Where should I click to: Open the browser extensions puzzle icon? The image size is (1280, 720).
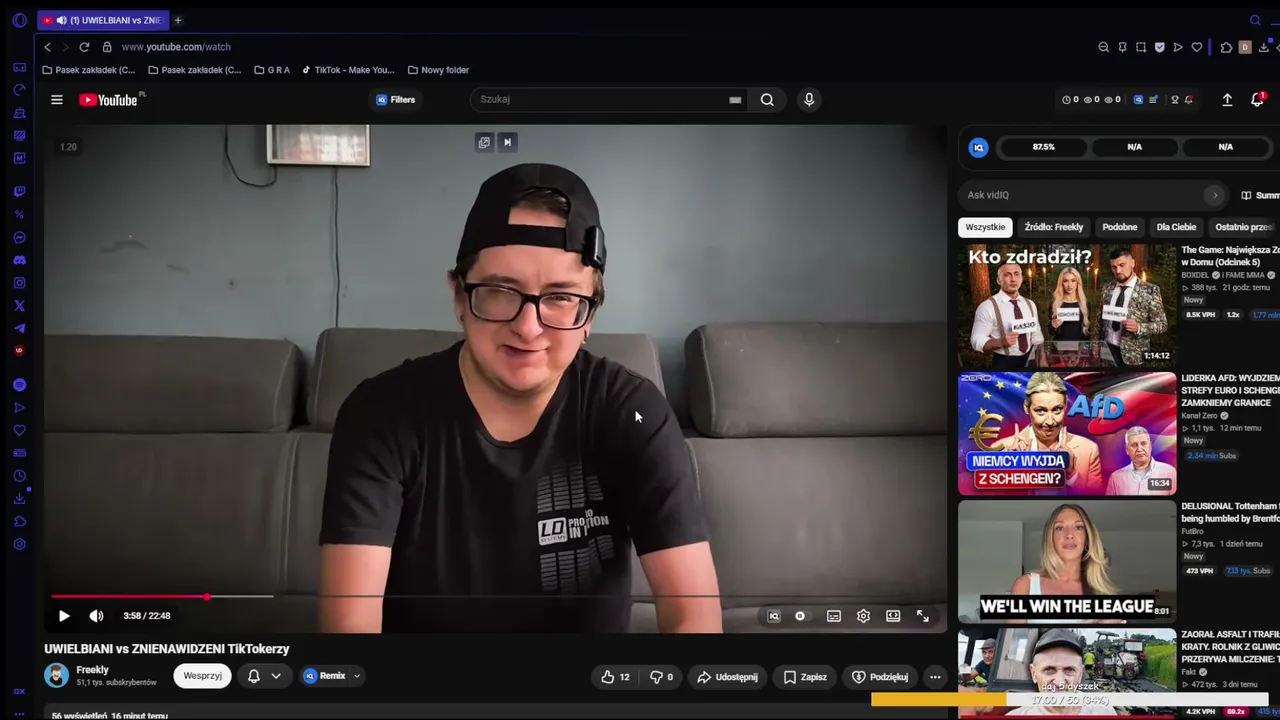(1226, 47)
